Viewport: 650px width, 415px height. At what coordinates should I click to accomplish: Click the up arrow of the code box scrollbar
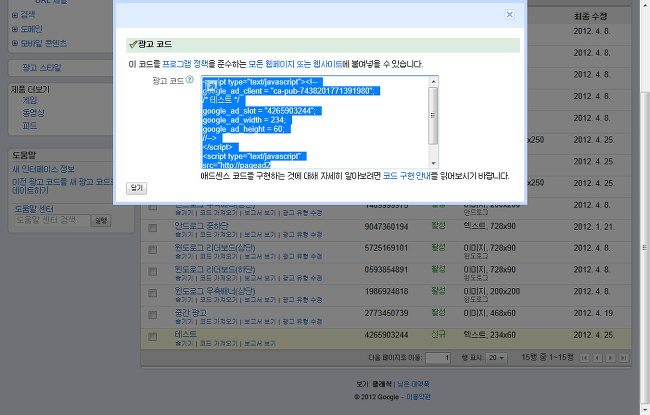pyautogui.click(x=433, y=81)
